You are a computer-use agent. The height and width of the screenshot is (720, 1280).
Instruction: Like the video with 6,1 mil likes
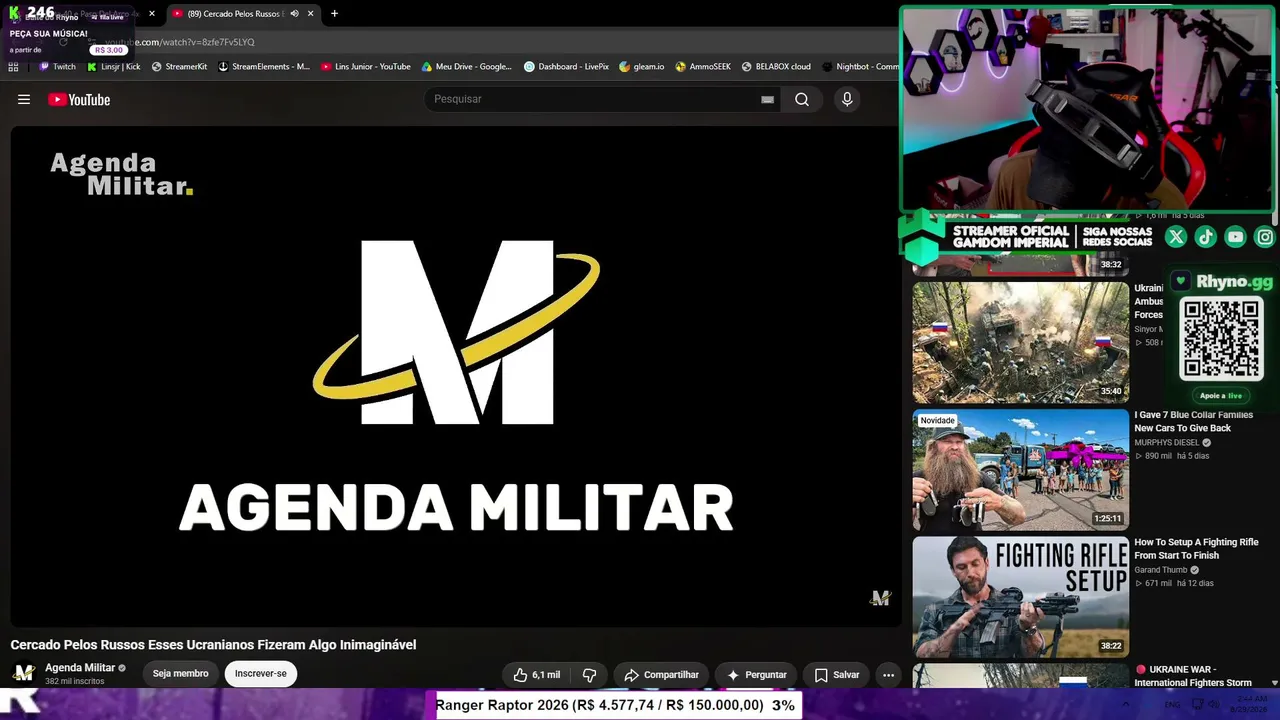[536, 675]
